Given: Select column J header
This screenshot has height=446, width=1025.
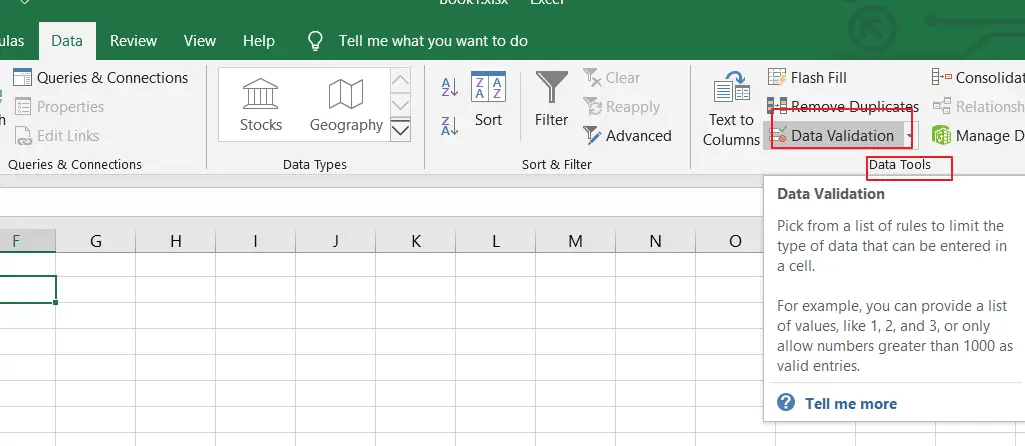Looking at the screenshot, I should pos(335,241).
